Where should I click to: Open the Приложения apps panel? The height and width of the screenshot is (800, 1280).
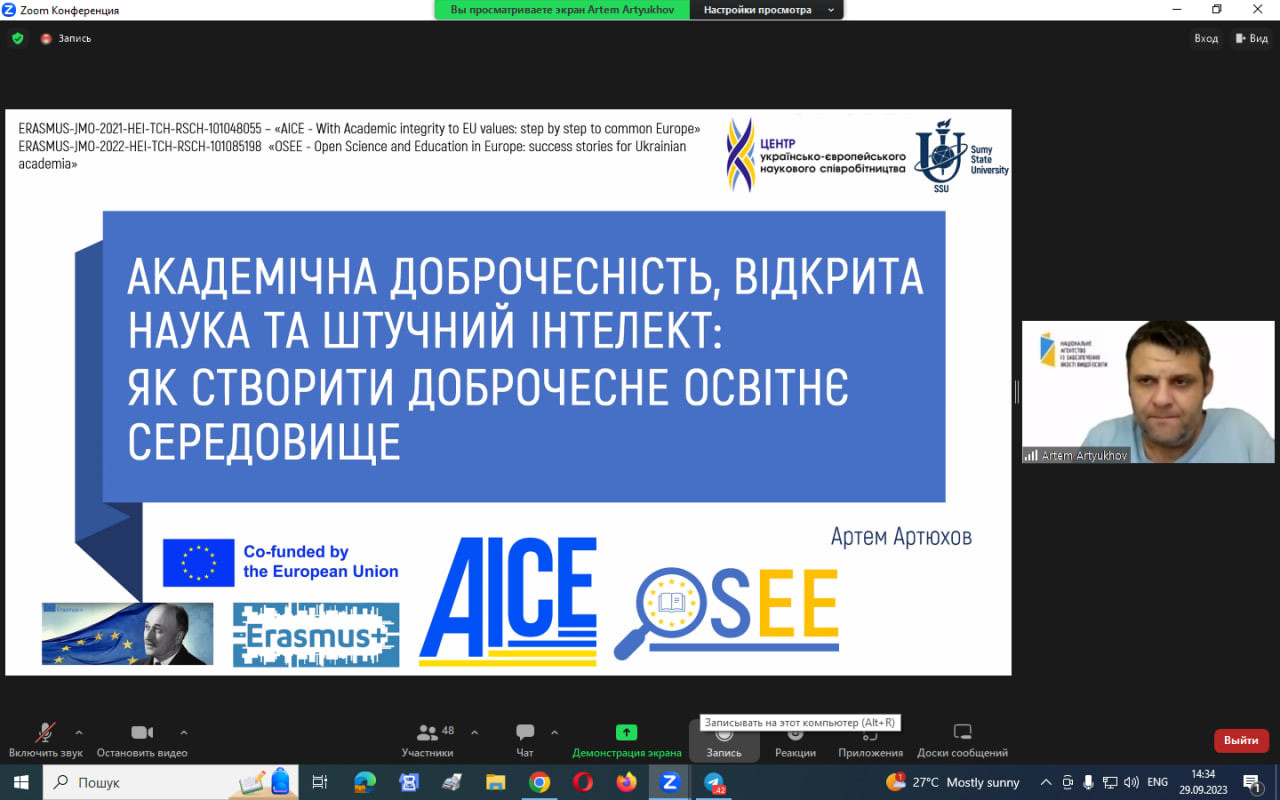[x=870, y=742]
